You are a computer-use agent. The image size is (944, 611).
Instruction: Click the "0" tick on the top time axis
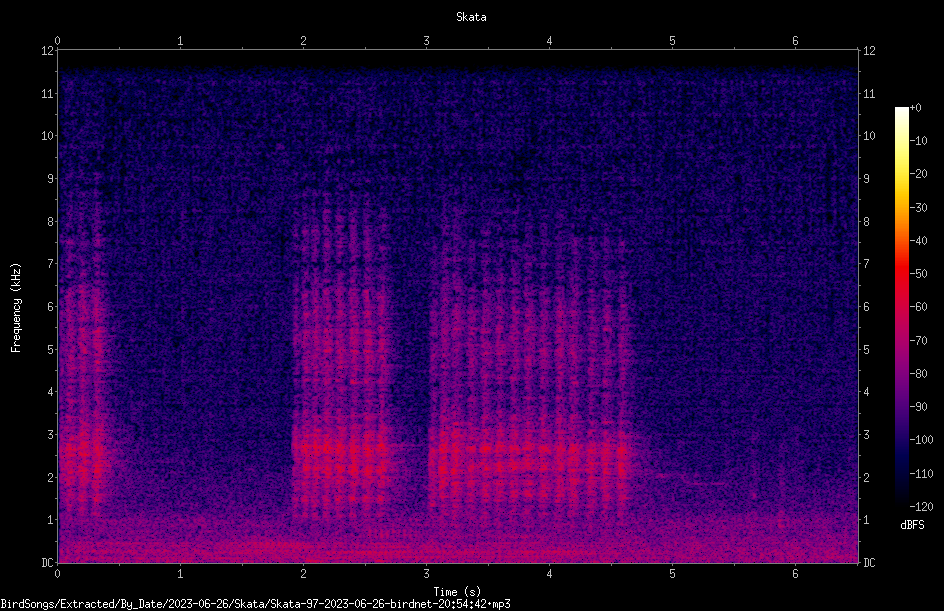pyautogui.click(x=57, y=41)
